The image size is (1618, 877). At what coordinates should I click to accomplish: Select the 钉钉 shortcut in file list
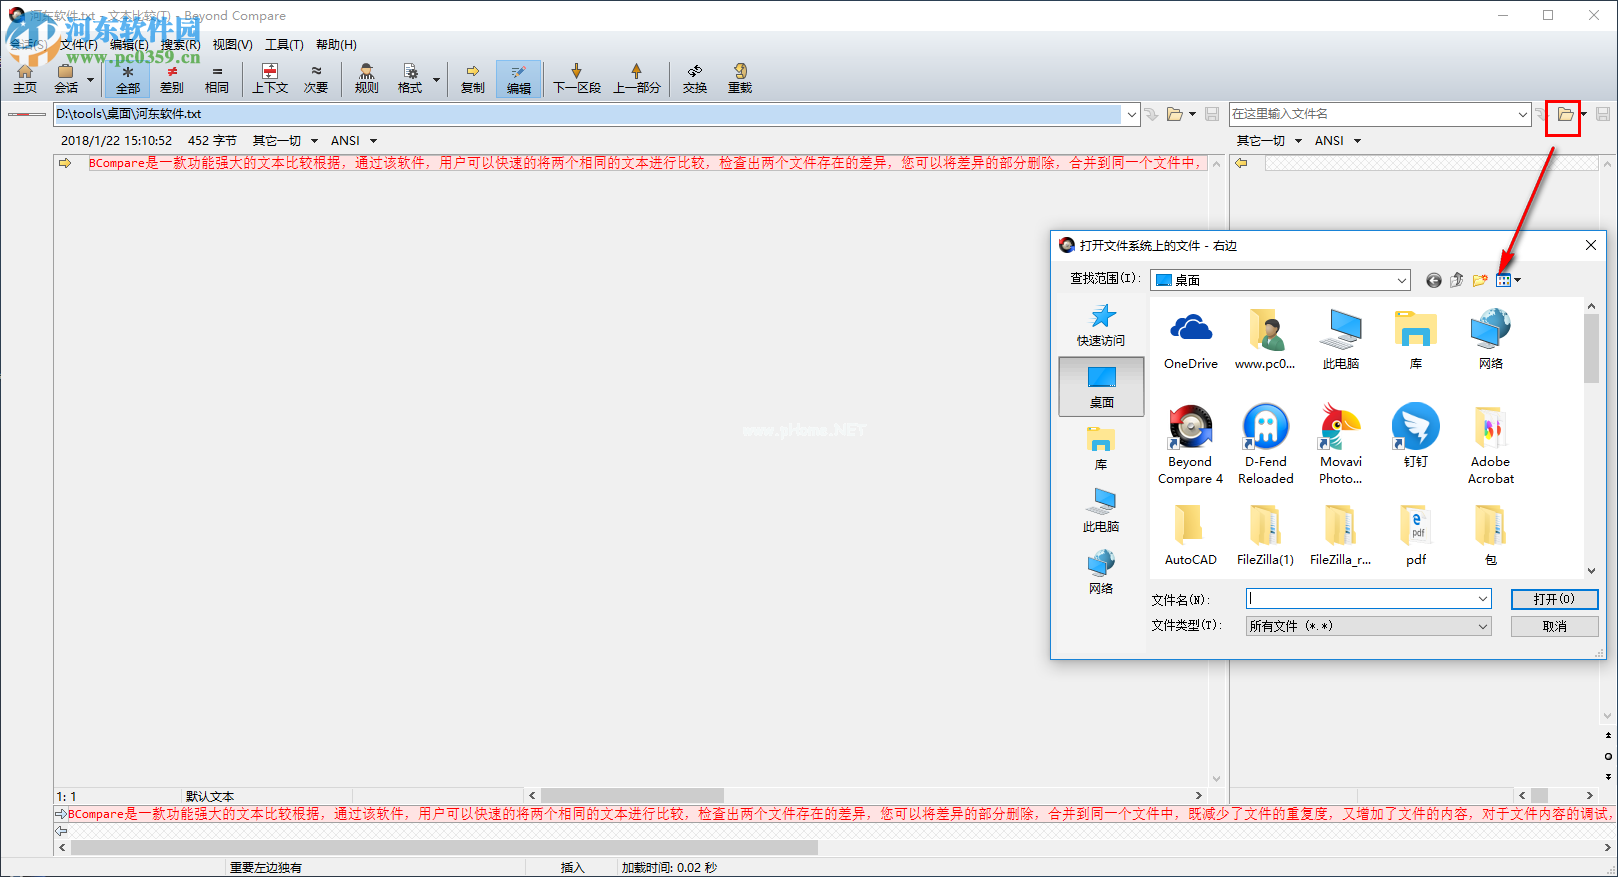[1416, 436]
